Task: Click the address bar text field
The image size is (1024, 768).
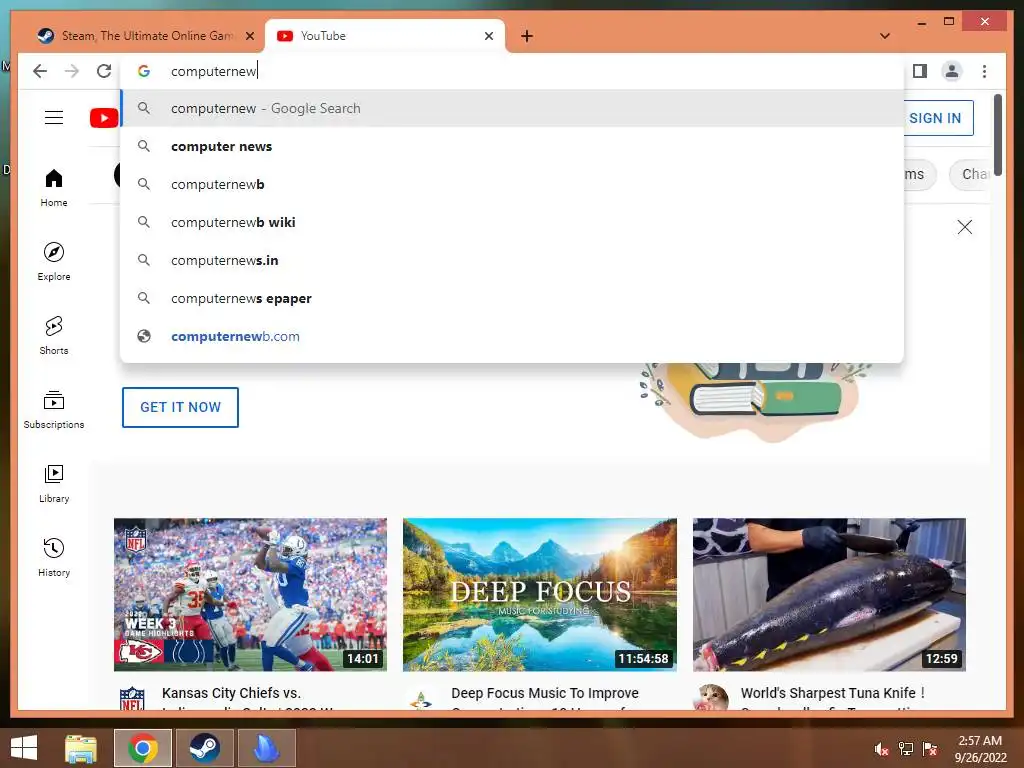Action: (x=512, y=71)
